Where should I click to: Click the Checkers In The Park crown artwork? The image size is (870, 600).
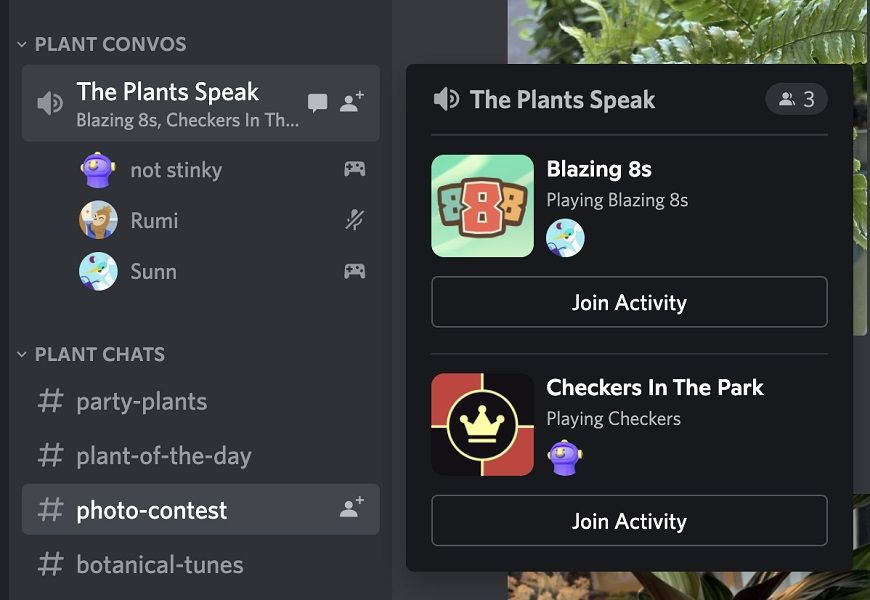[x=482, y=424]
